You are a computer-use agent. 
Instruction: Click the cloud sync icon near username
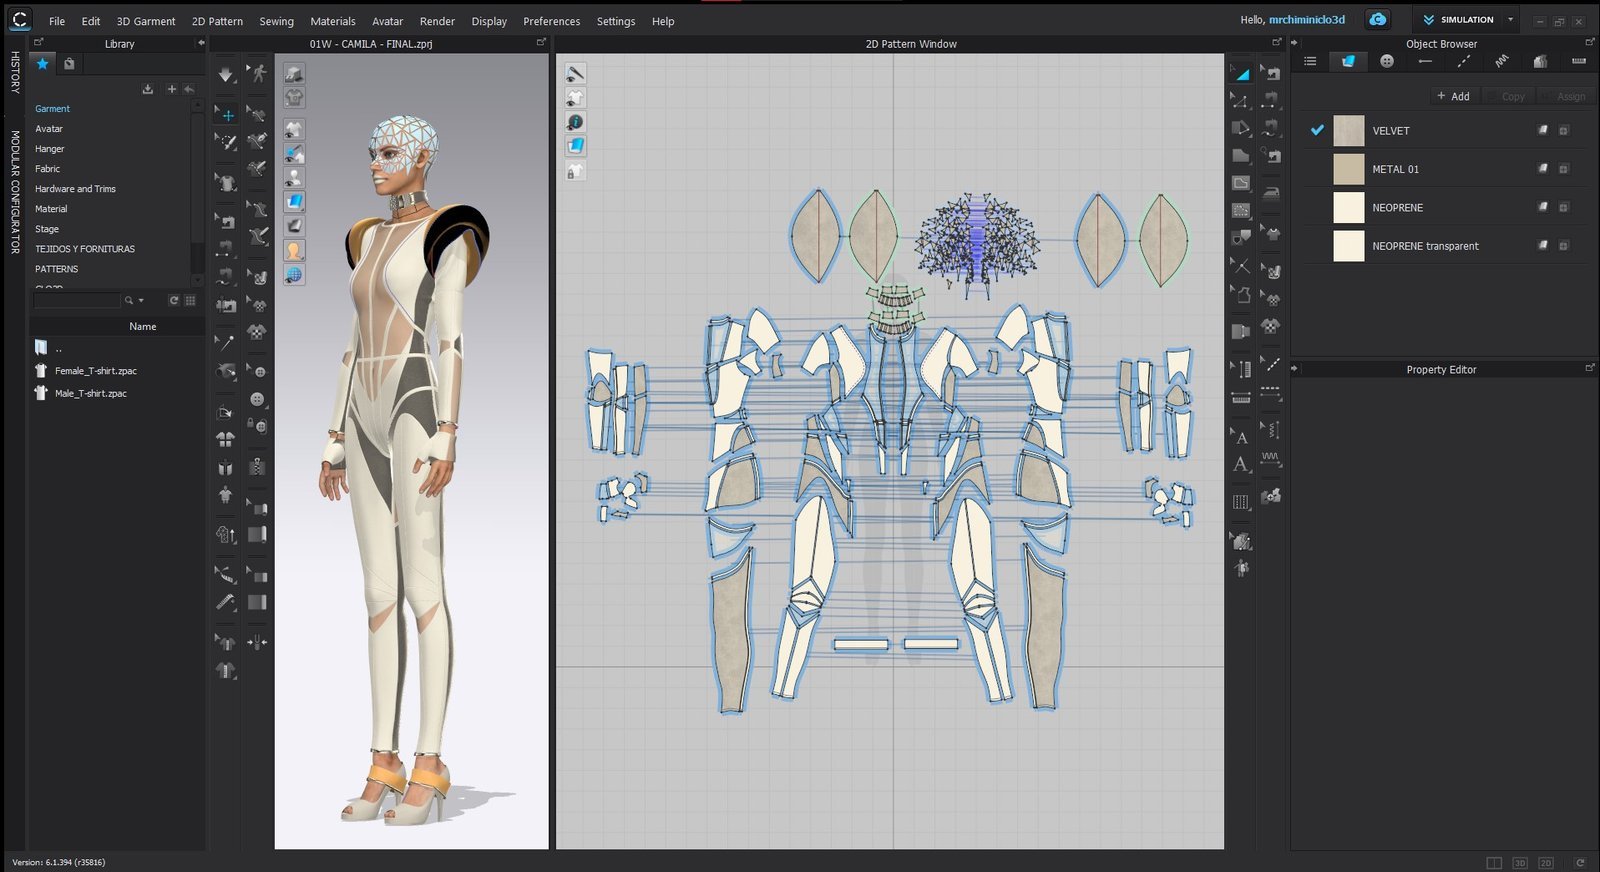click(x=1378, y=19)
